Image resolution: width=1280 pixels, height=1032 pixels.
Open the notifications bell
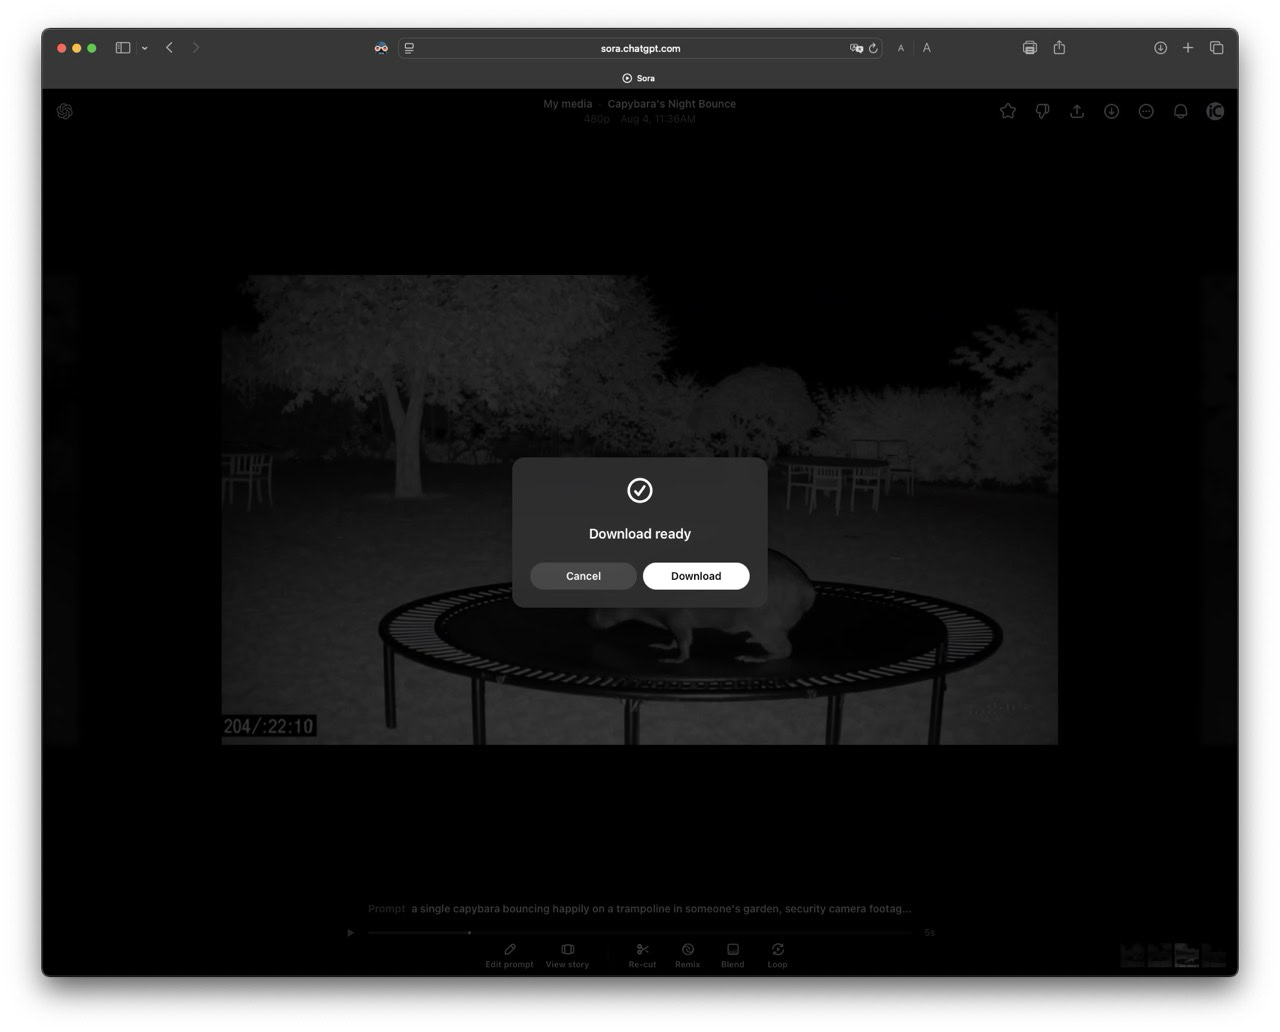pos(1180,111)
